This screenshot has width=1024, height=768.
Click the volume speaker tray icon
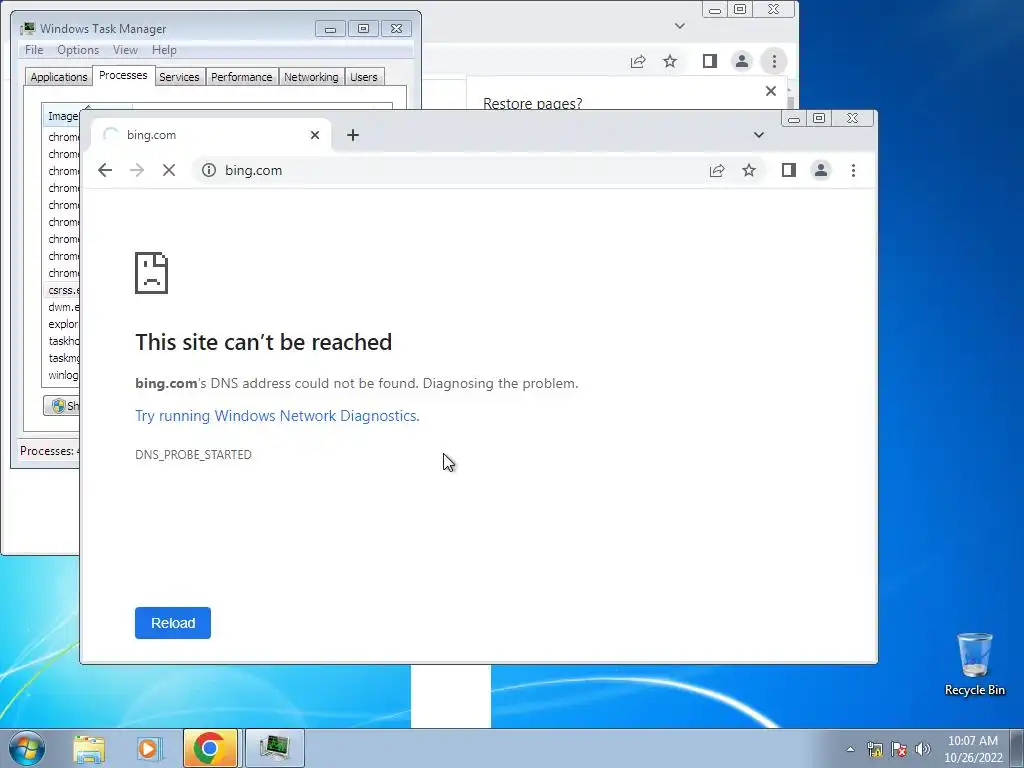point(923,749)
